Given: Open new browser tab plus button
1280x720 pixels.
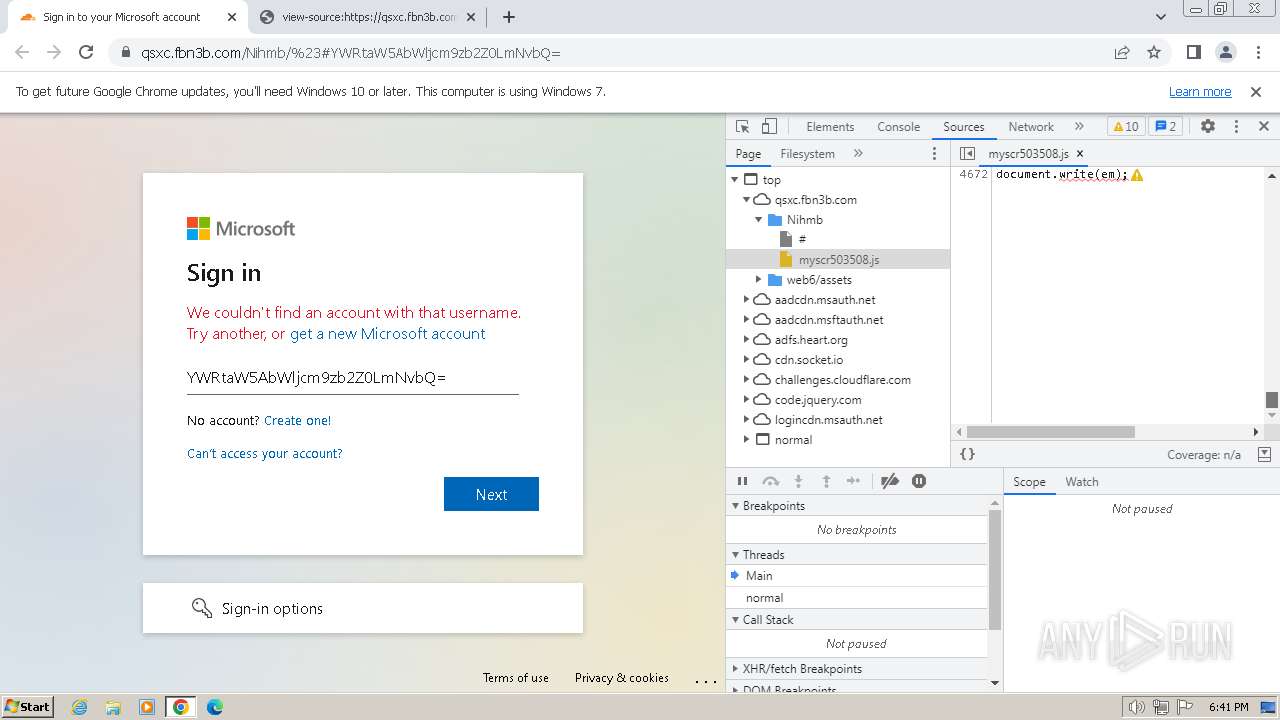Looking at the screenshot, I should [x=509, y=17].
